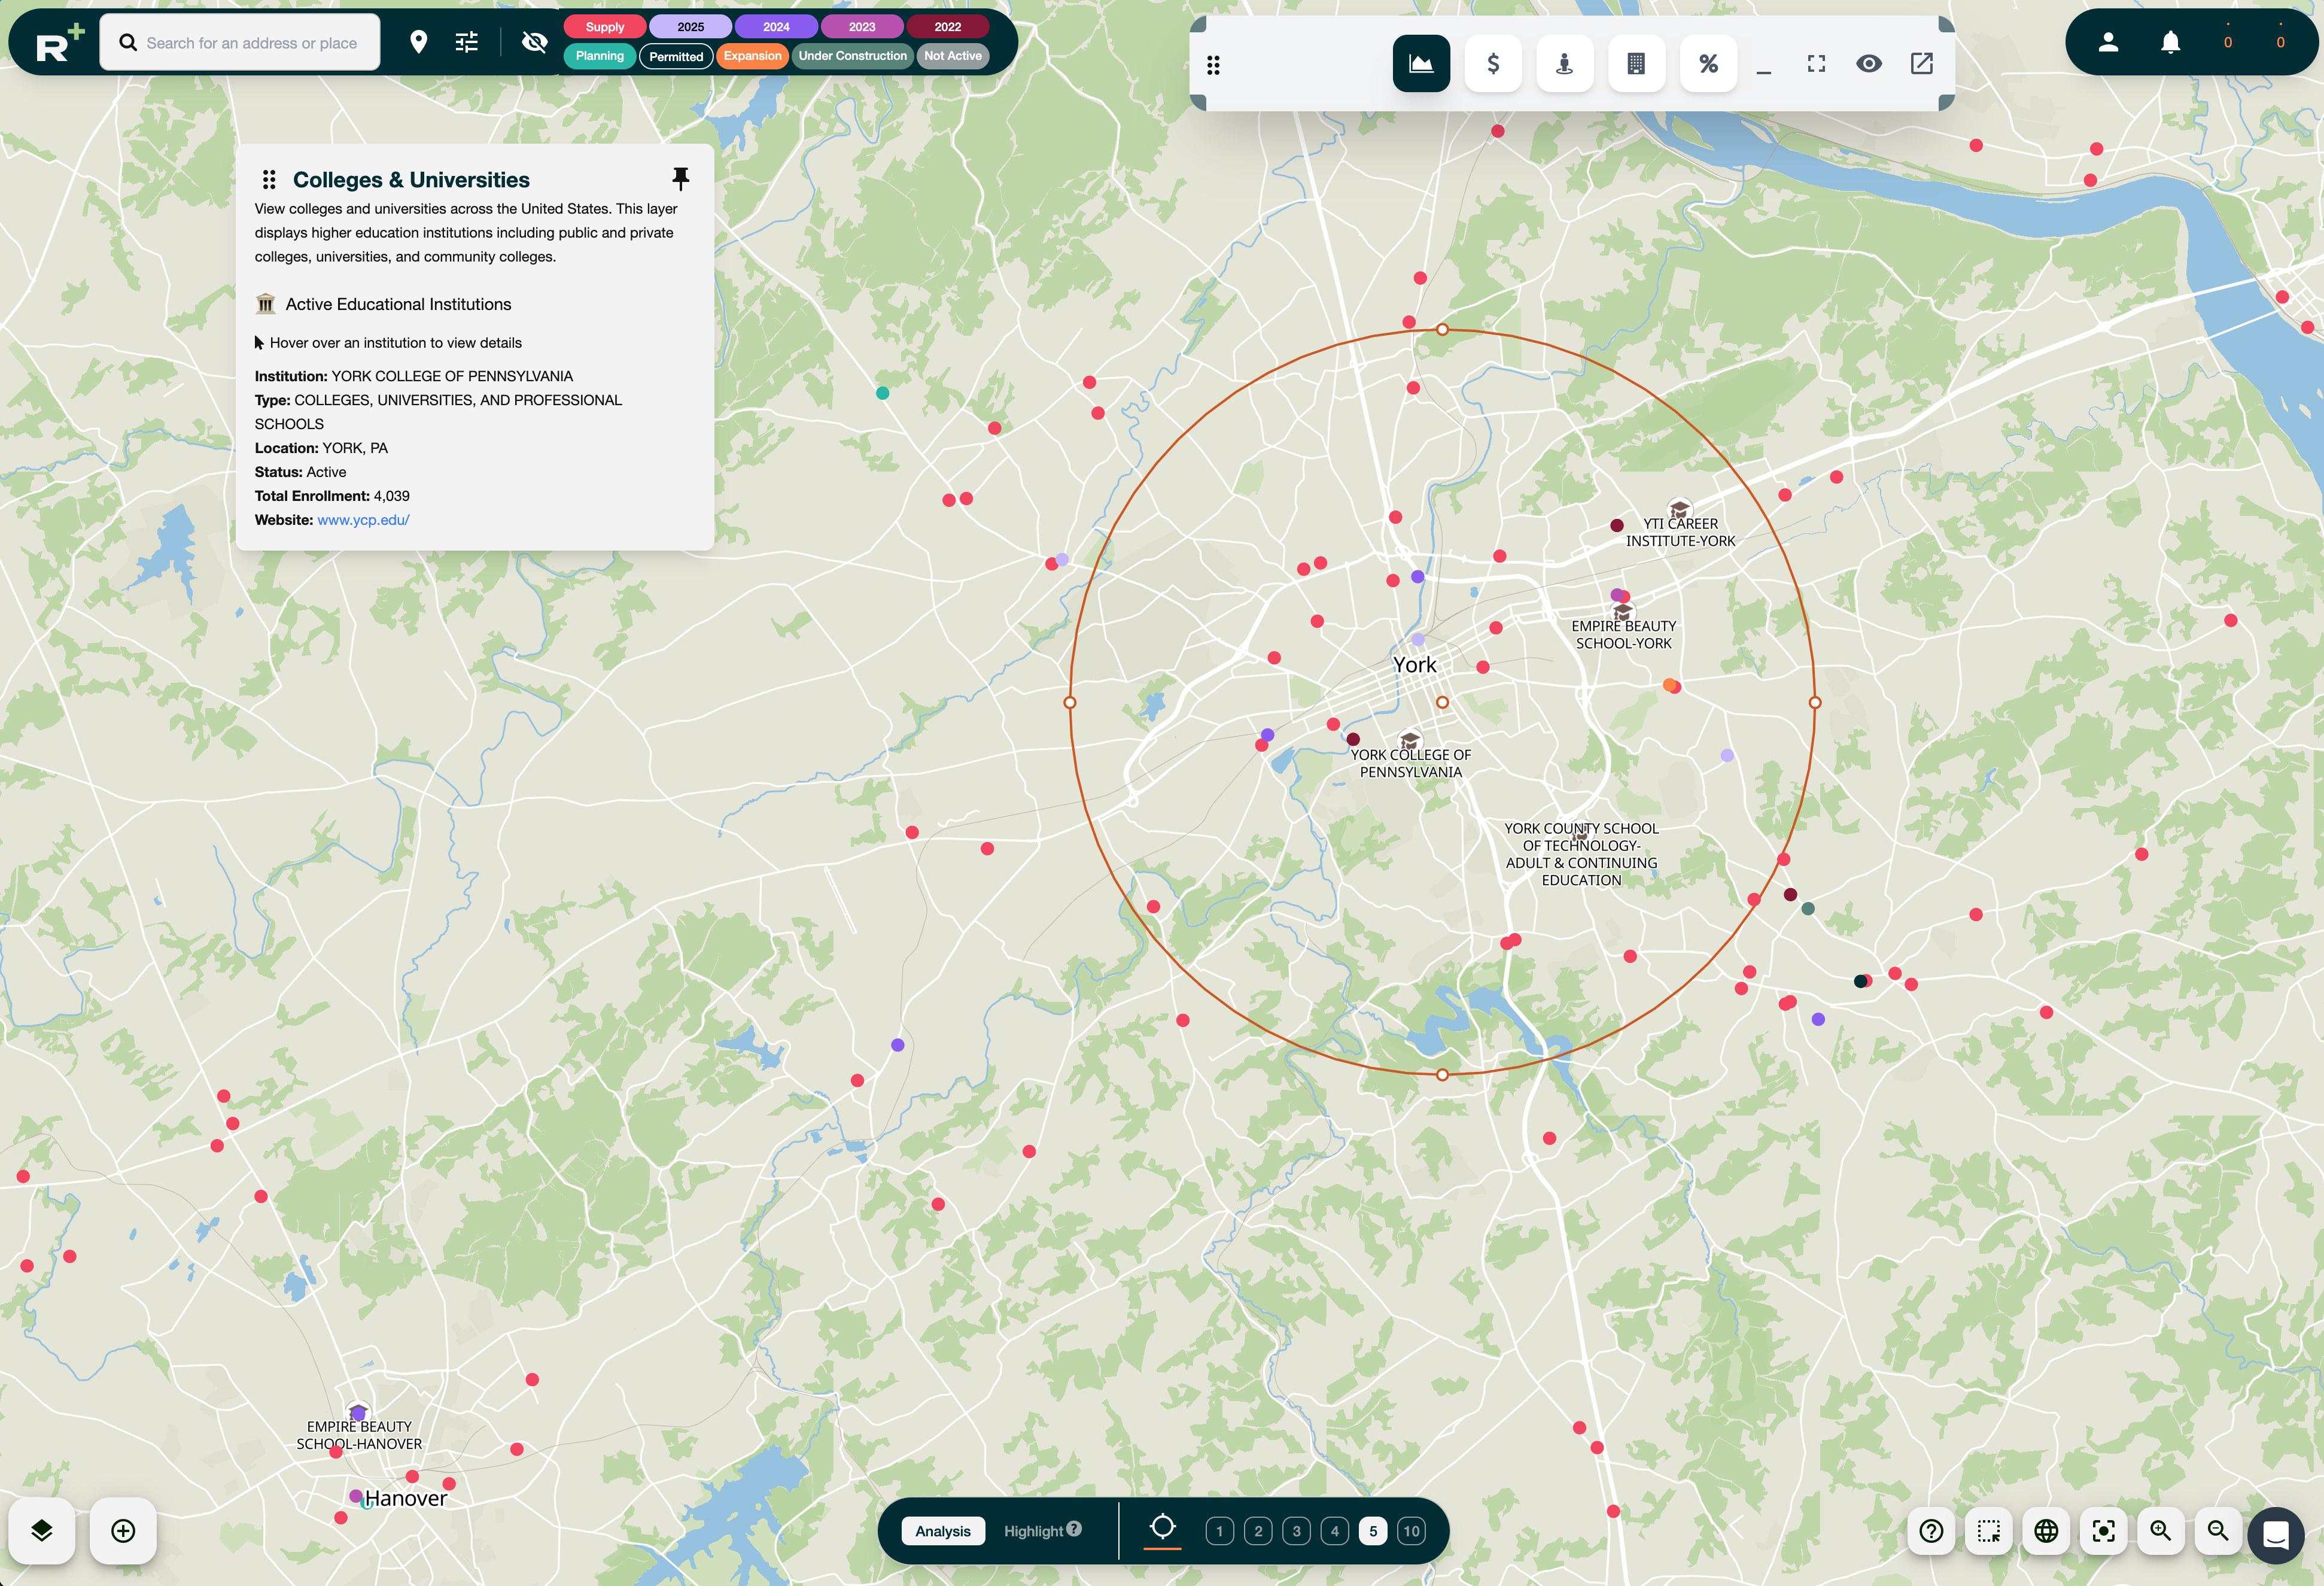This screenshot has width=2324, height=1586.
Task: Open the filter settings sliders icon
Action: click(x=466, y=42)
